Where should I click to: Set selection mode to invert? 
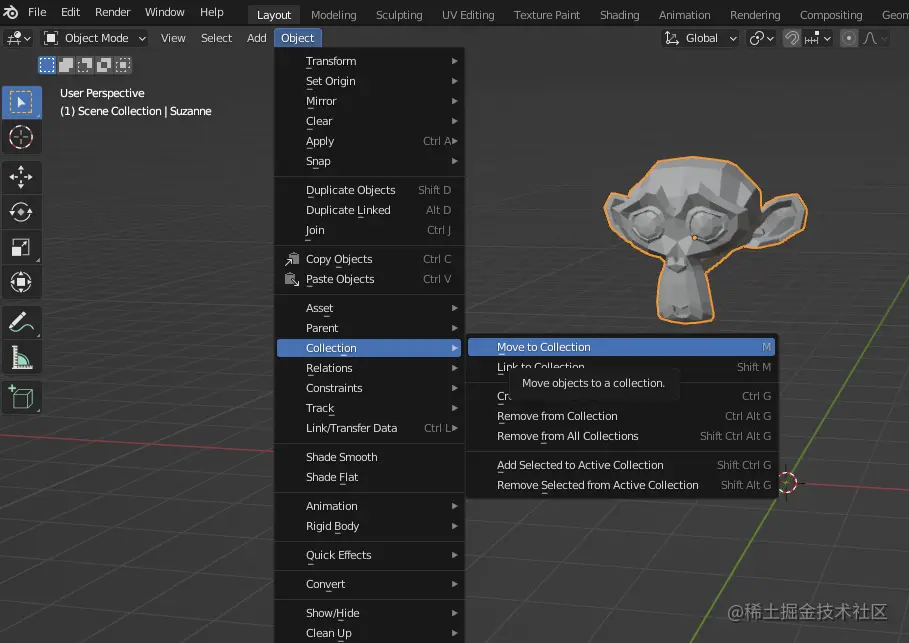pyautogui.click(x=104, y=65)
